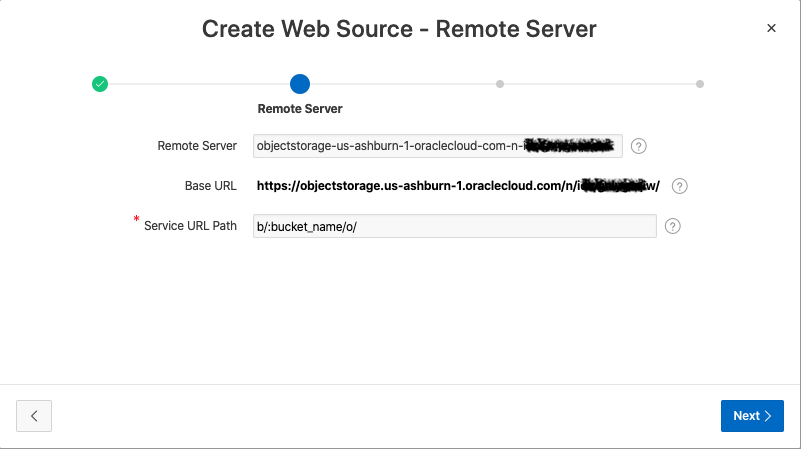Click the Remote Server value field

coord(438,146)
